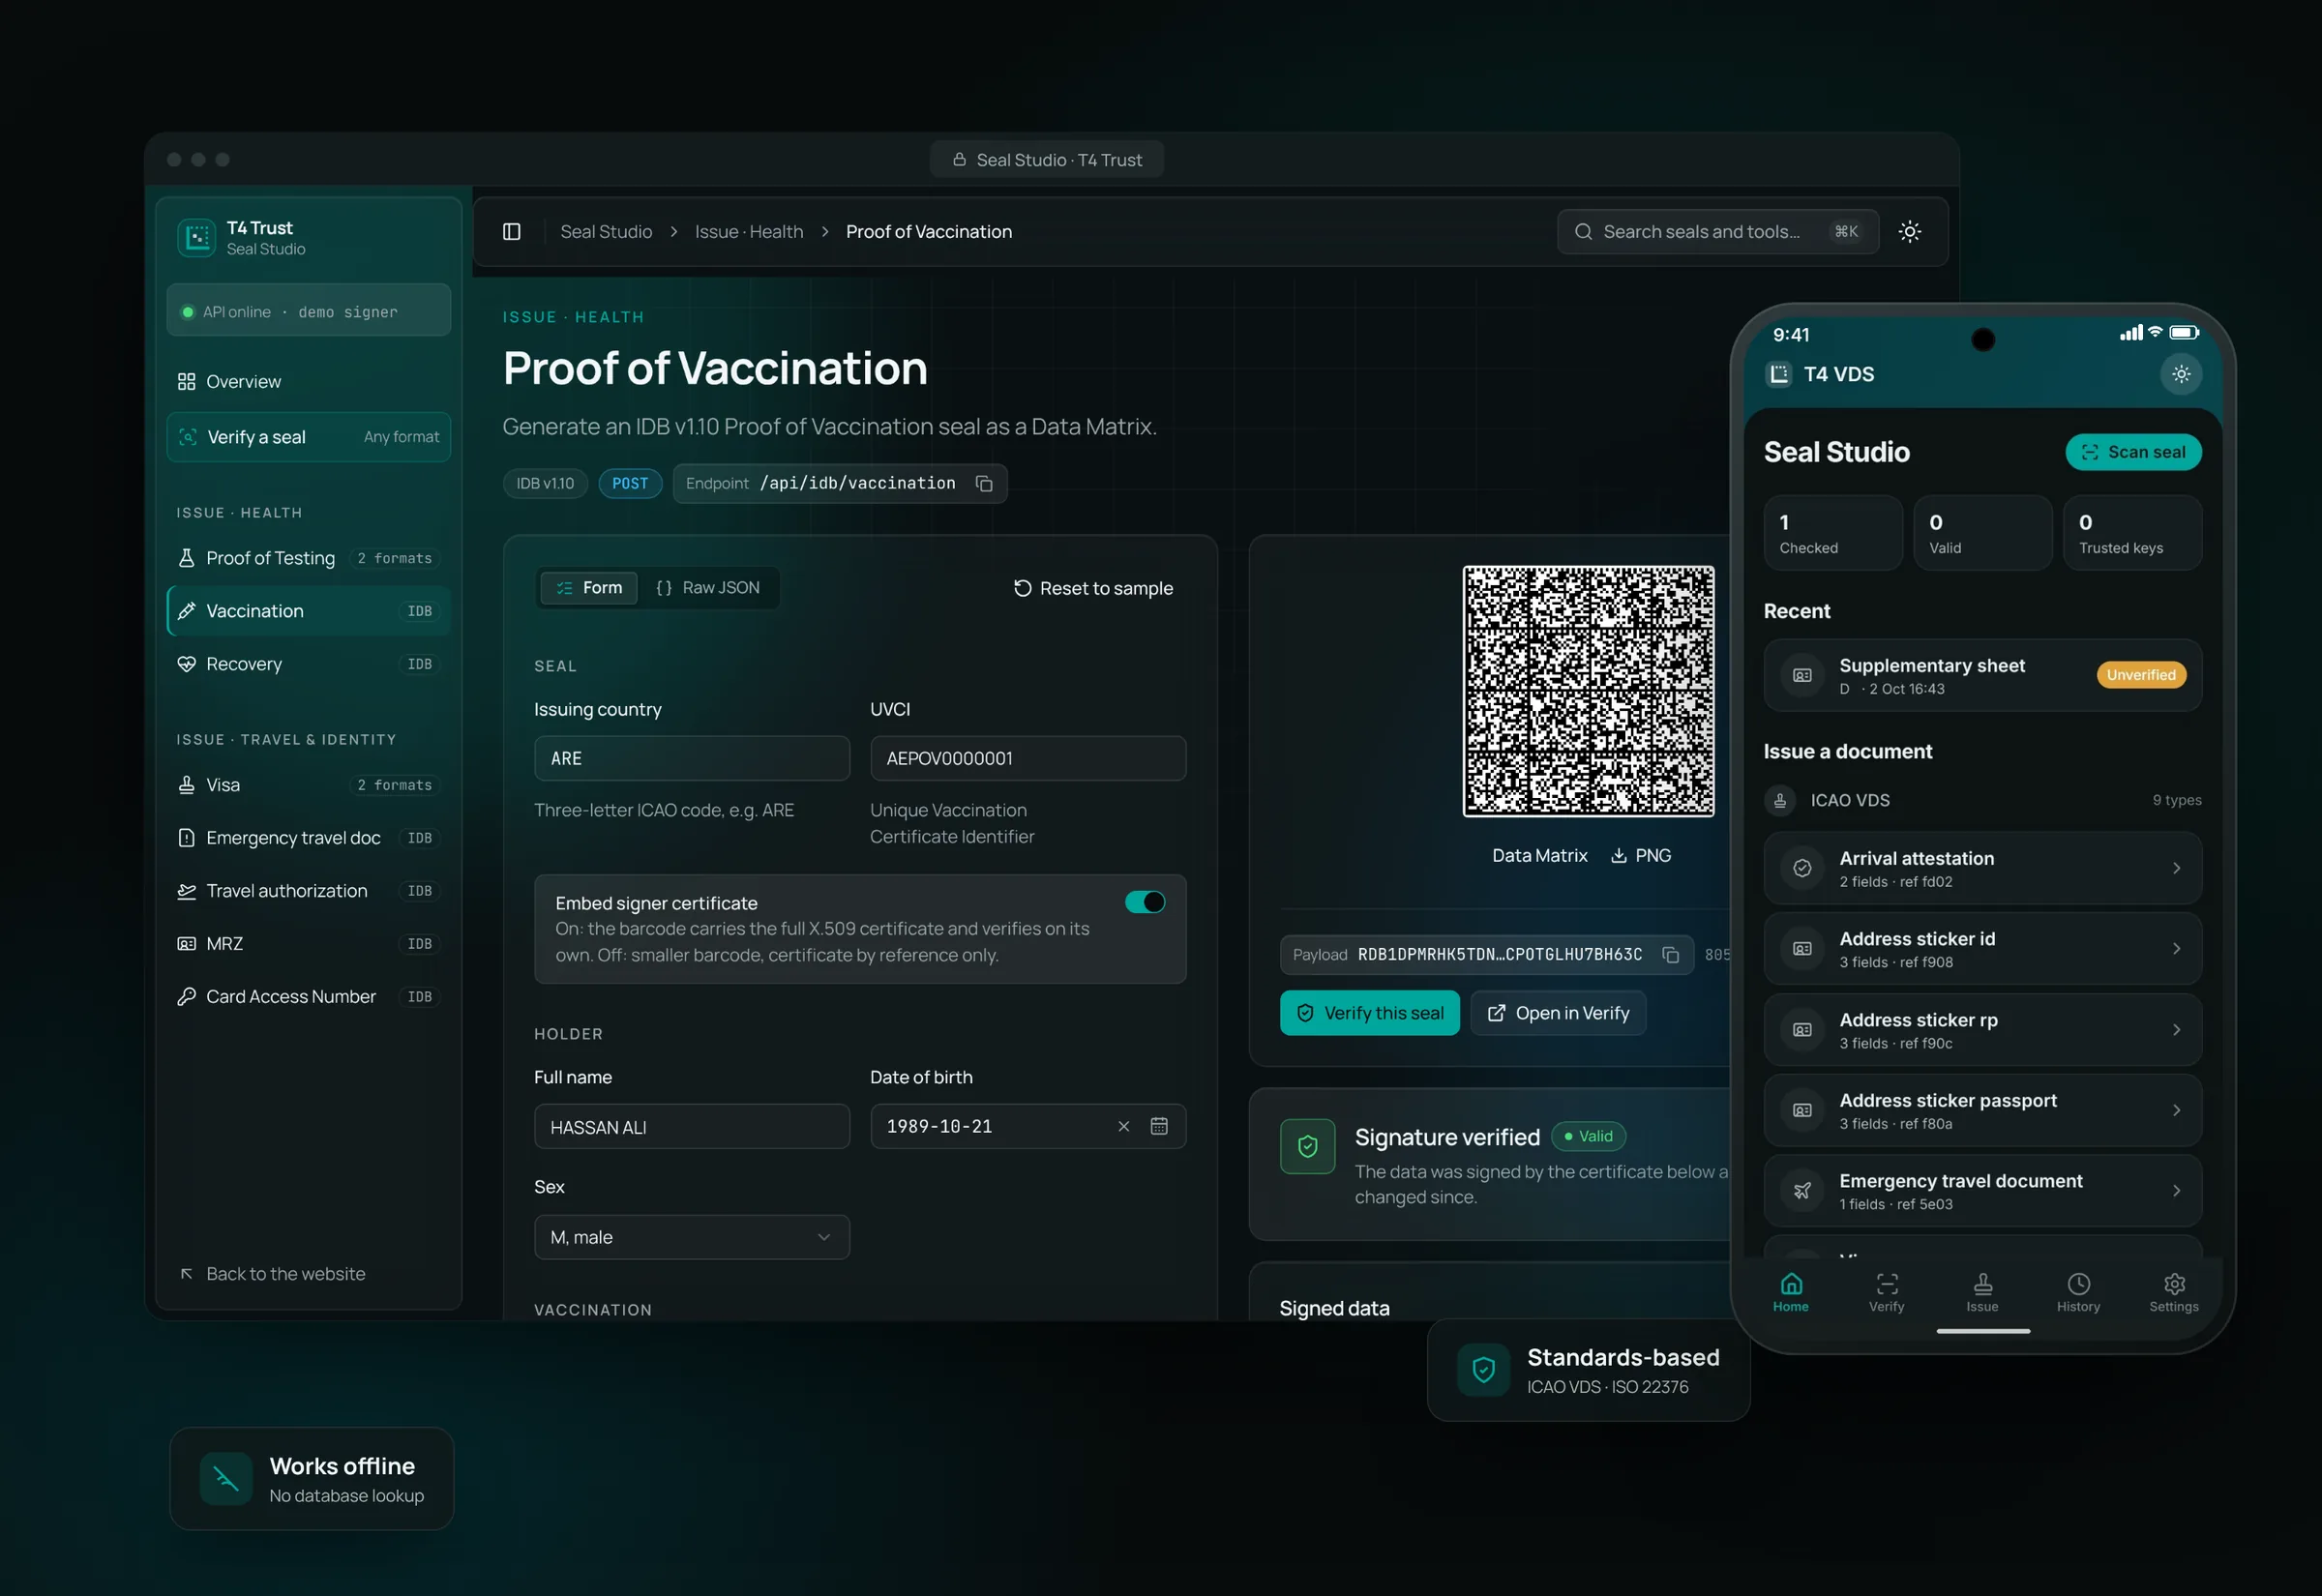2322x1596 pixels.
Task: Tap Home in phone bottom bar
Action: [x=1791, y=1292]
